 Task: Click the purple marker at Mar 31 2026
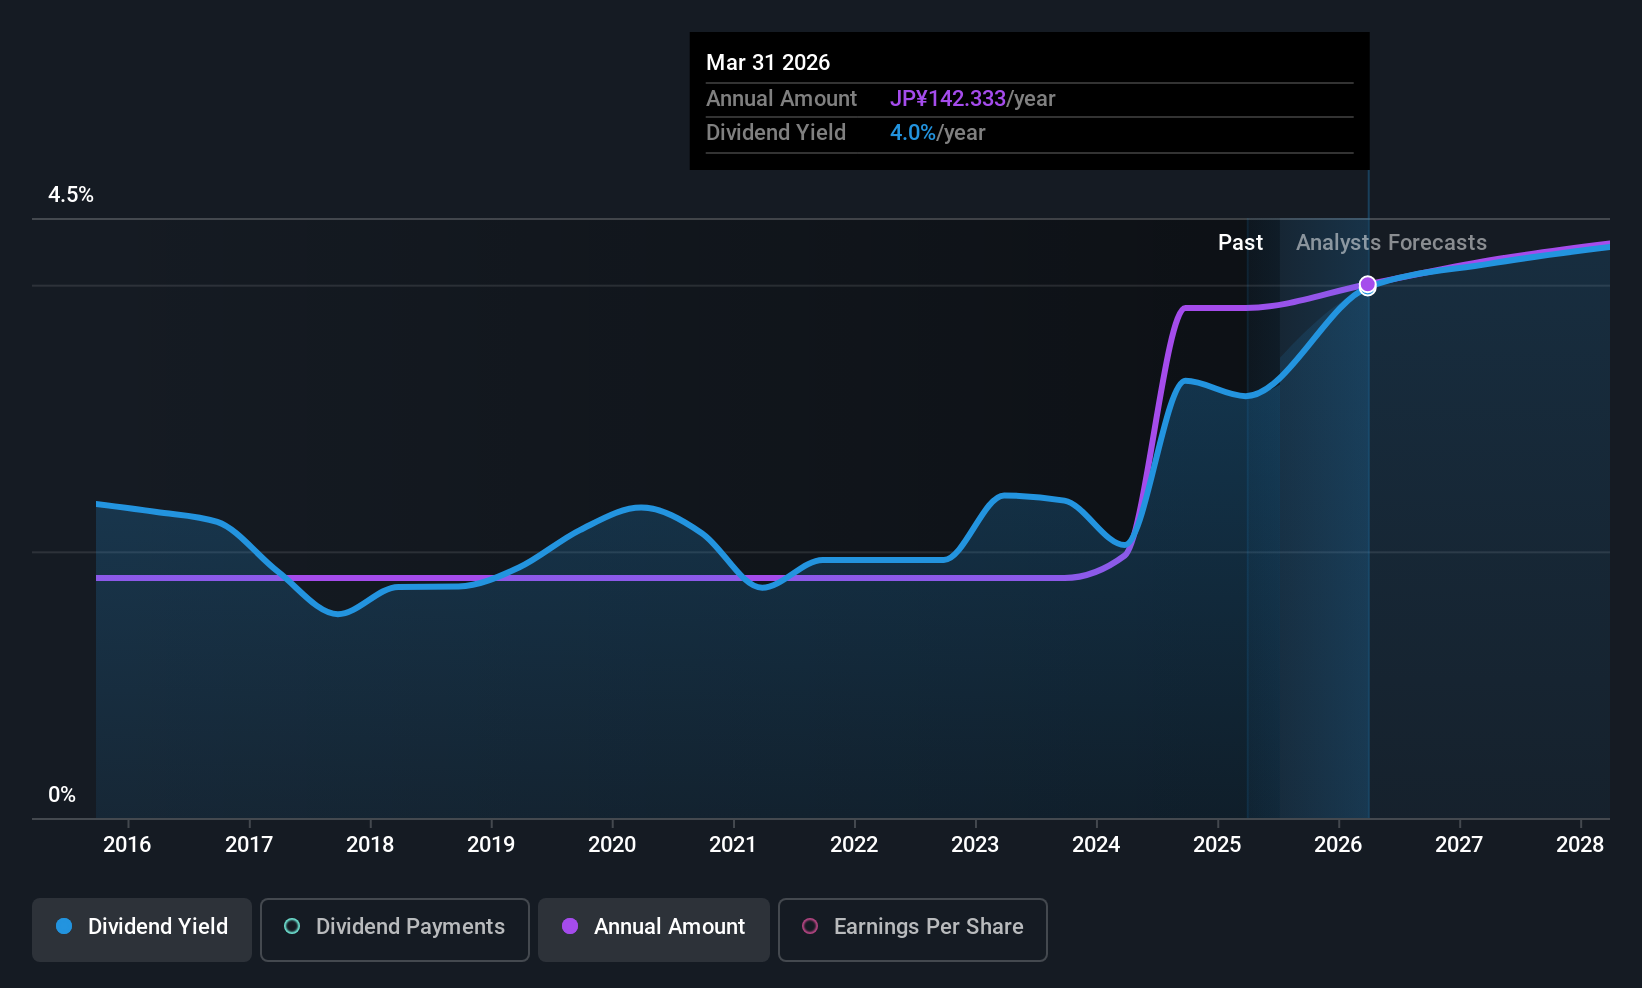(1367, 285)
